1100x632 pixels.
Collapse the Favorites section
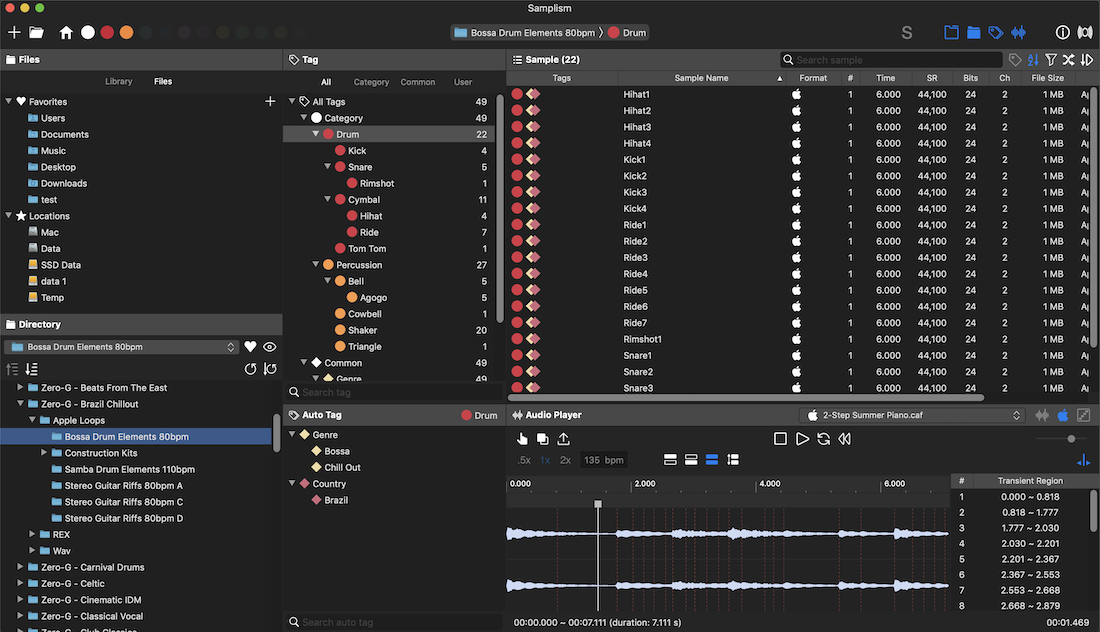pos(8,101)
